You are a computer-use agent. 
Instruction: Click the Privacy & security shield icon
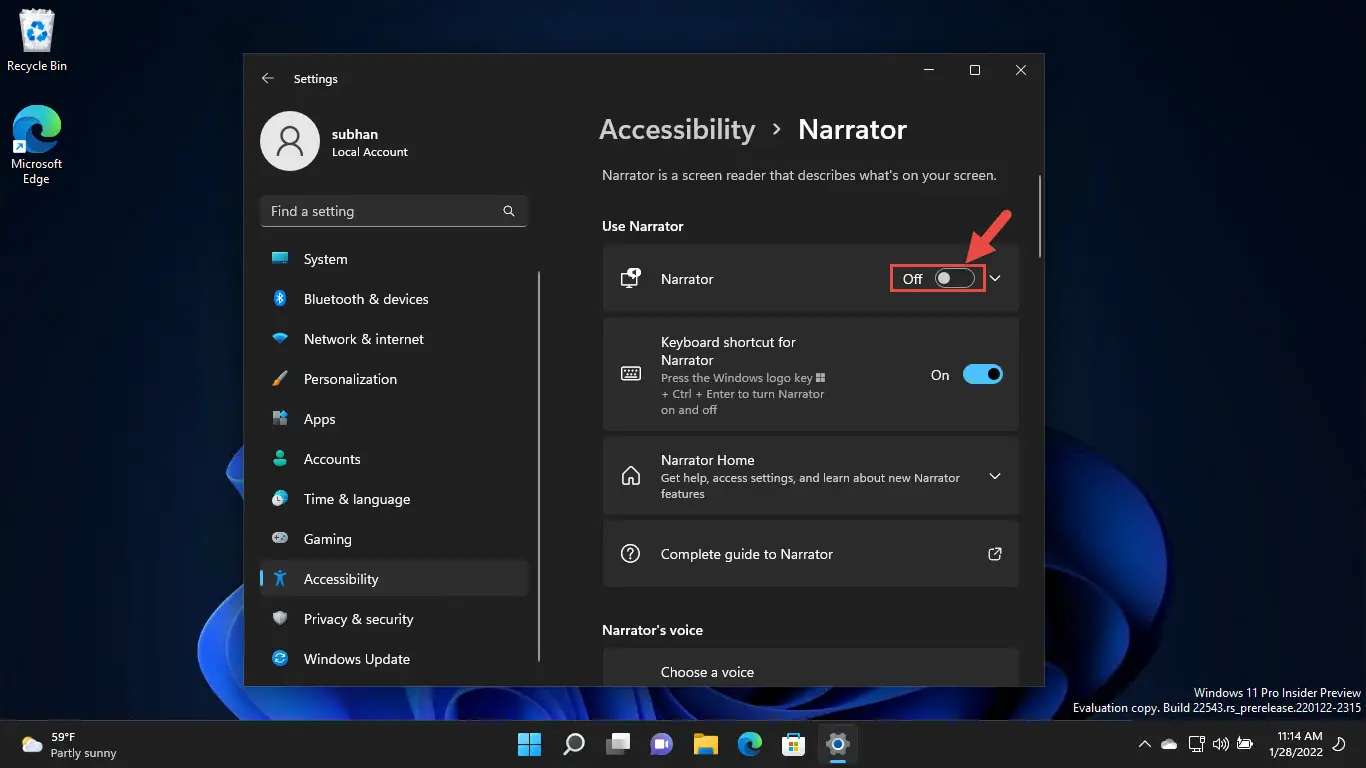[281, 619]
